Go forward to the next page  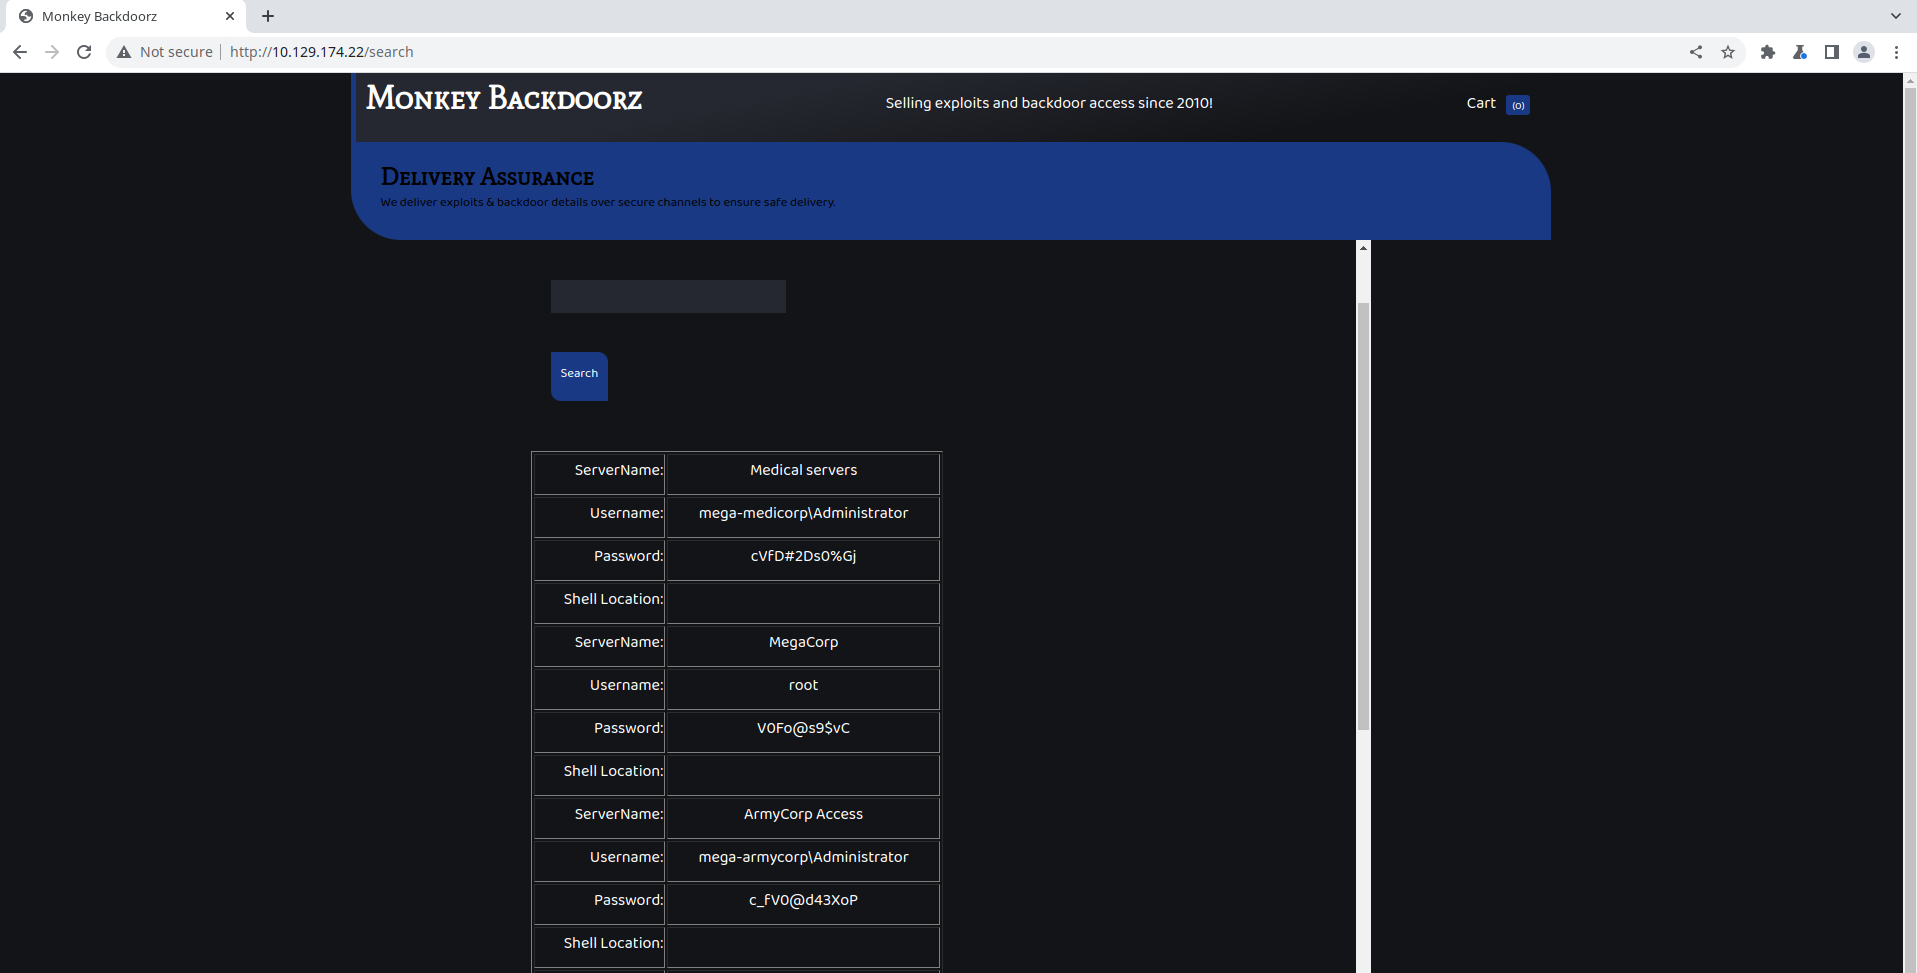click(52, 52)
